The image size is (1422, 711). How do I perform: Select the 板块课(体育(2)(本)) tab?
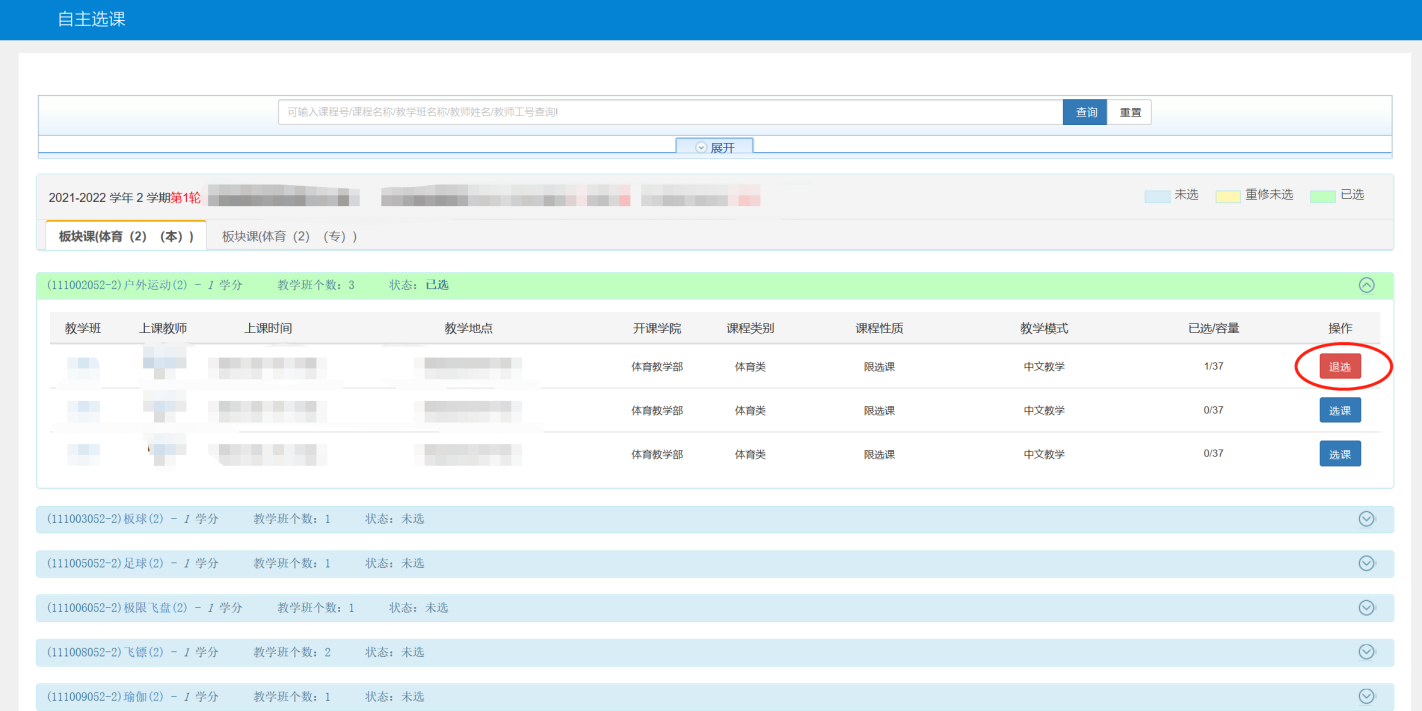coord(126,236)
